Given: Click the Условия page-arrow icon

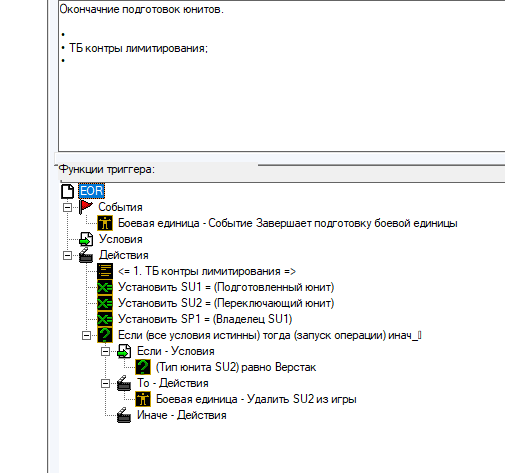Looking at the screenshot, I should [86, 239].
